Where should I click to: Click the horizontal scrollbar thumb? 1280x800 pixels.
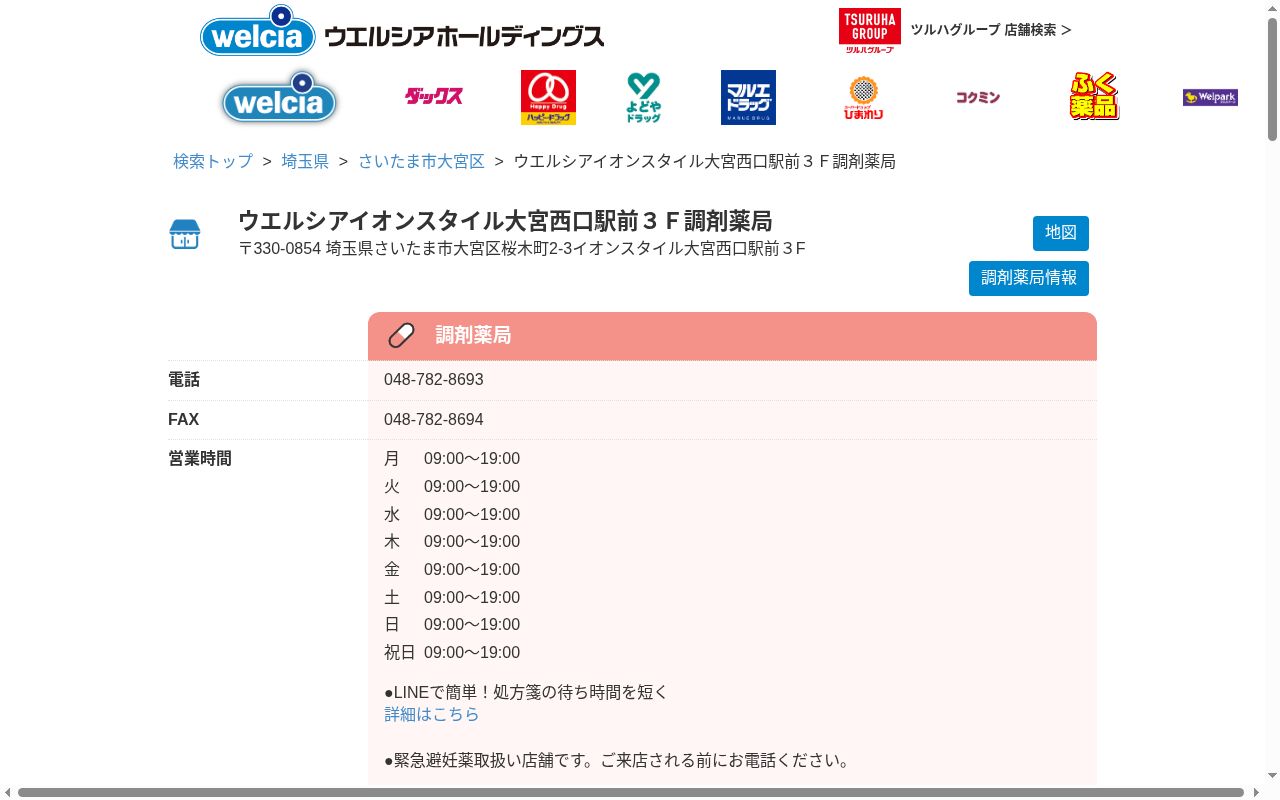tap(630, 792)
